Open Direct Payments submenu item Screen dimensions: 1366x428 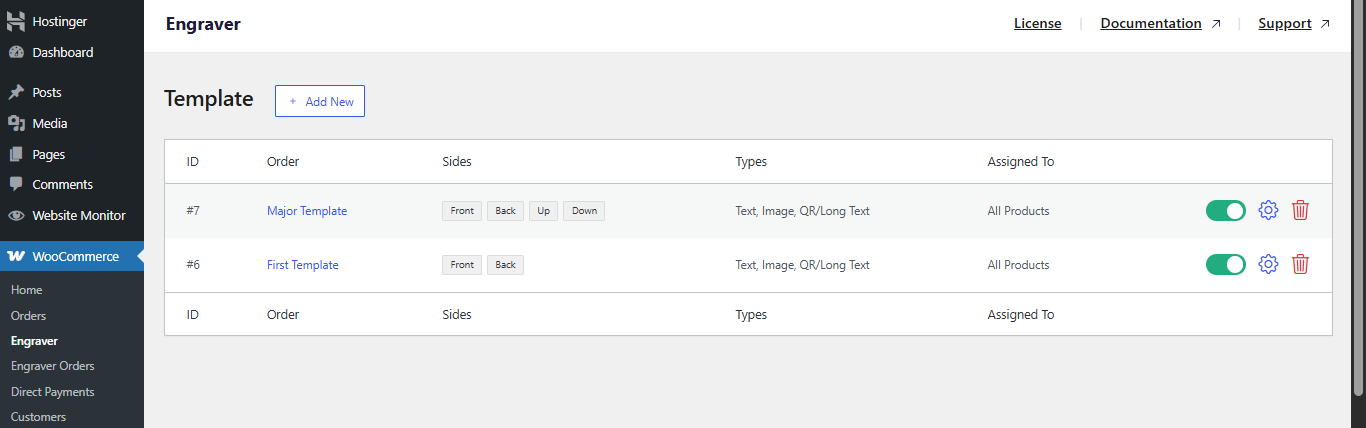pyautogui.click(x=53, y=392)
